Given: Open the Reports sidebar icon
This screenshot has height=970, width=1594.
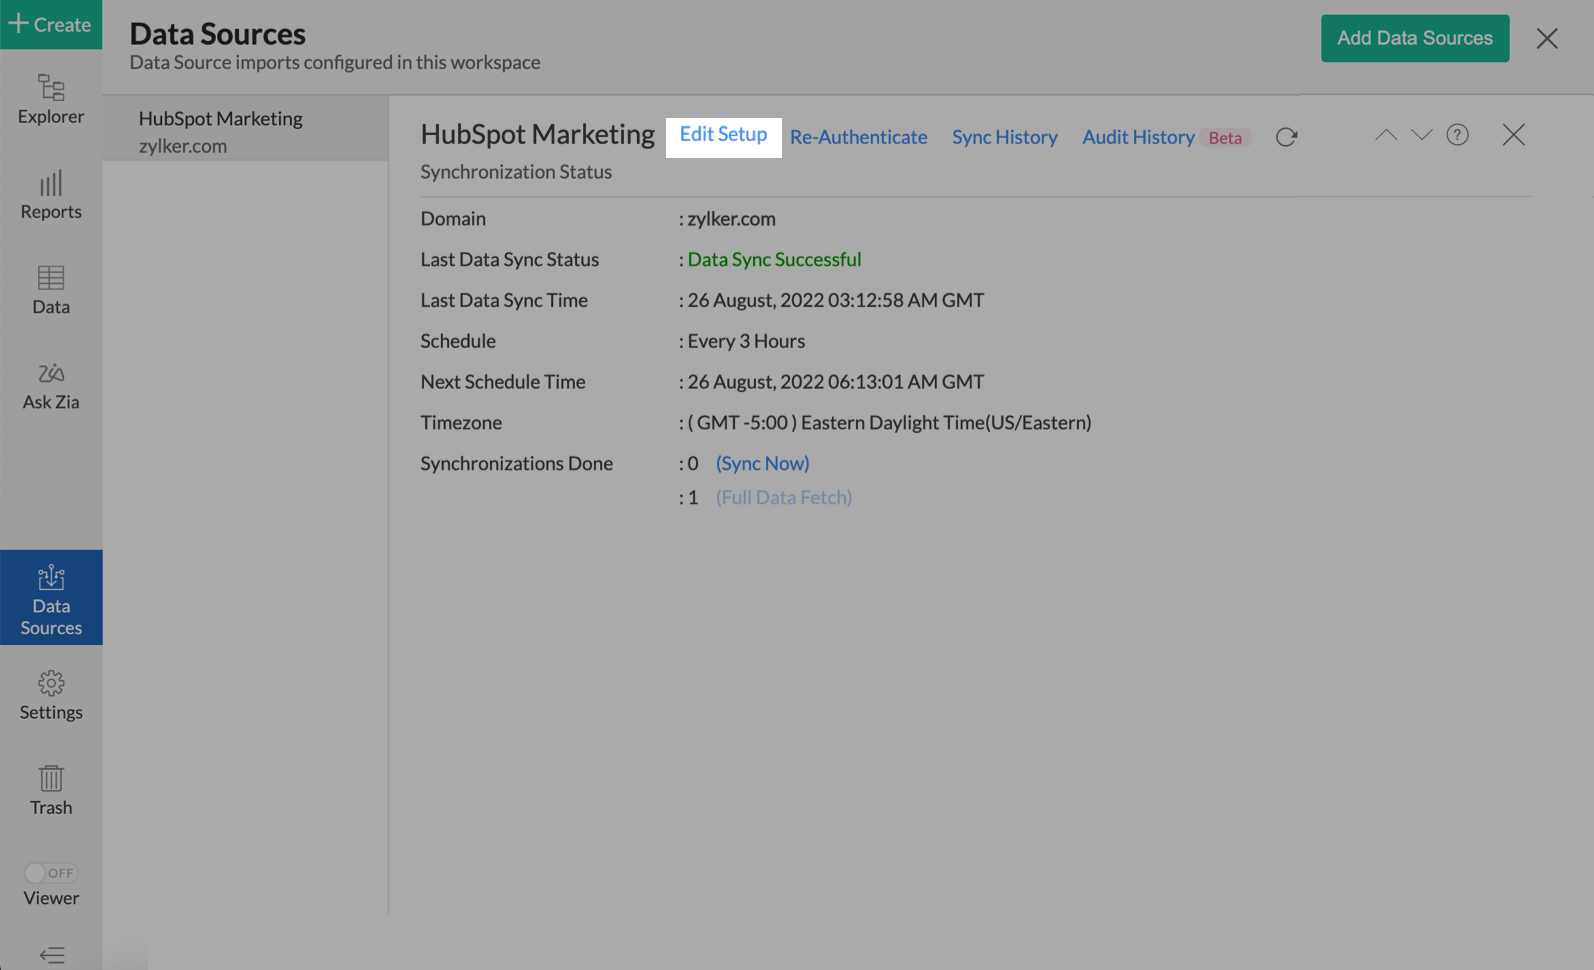Looking at the screenshot, I should coord(51,194).
